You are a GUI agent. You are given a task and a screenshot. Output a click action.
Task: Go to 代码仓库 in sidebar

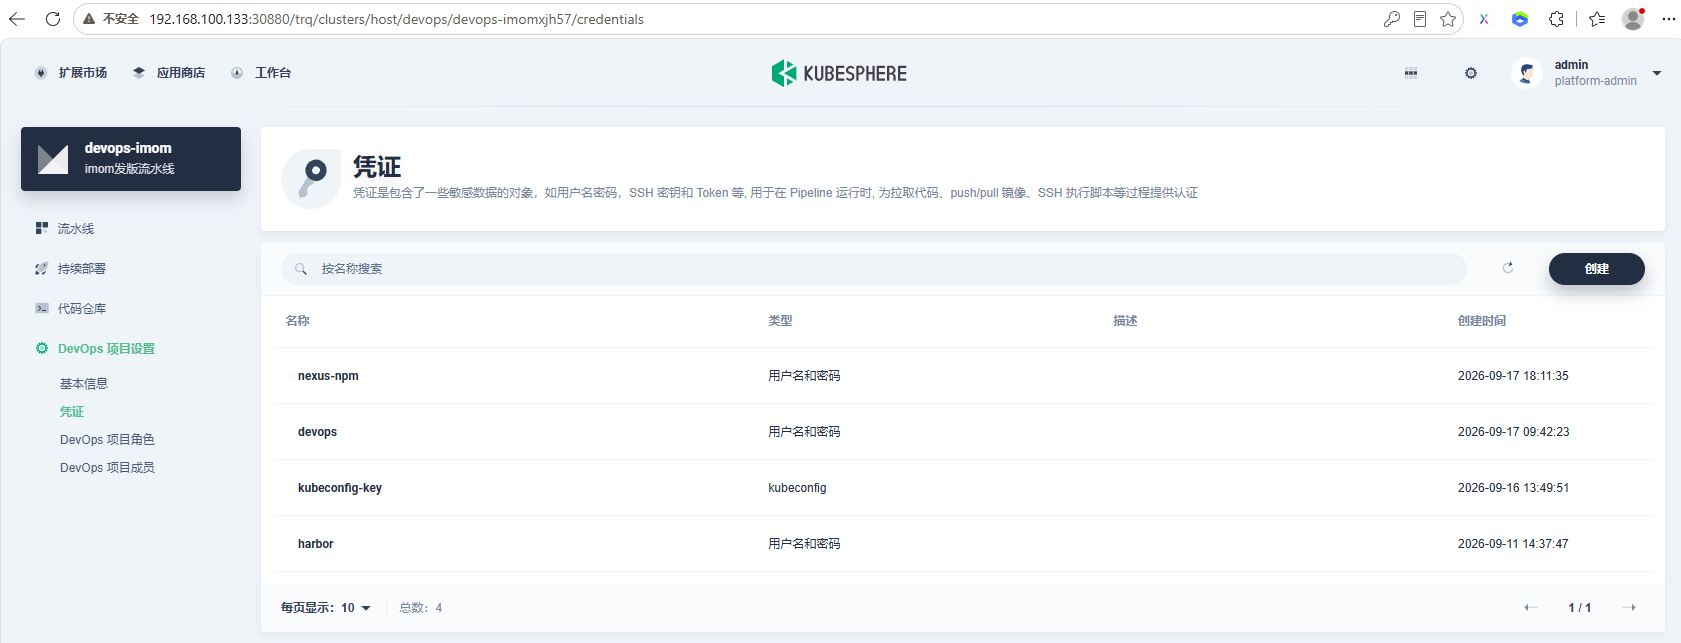[x=70, y=309]
